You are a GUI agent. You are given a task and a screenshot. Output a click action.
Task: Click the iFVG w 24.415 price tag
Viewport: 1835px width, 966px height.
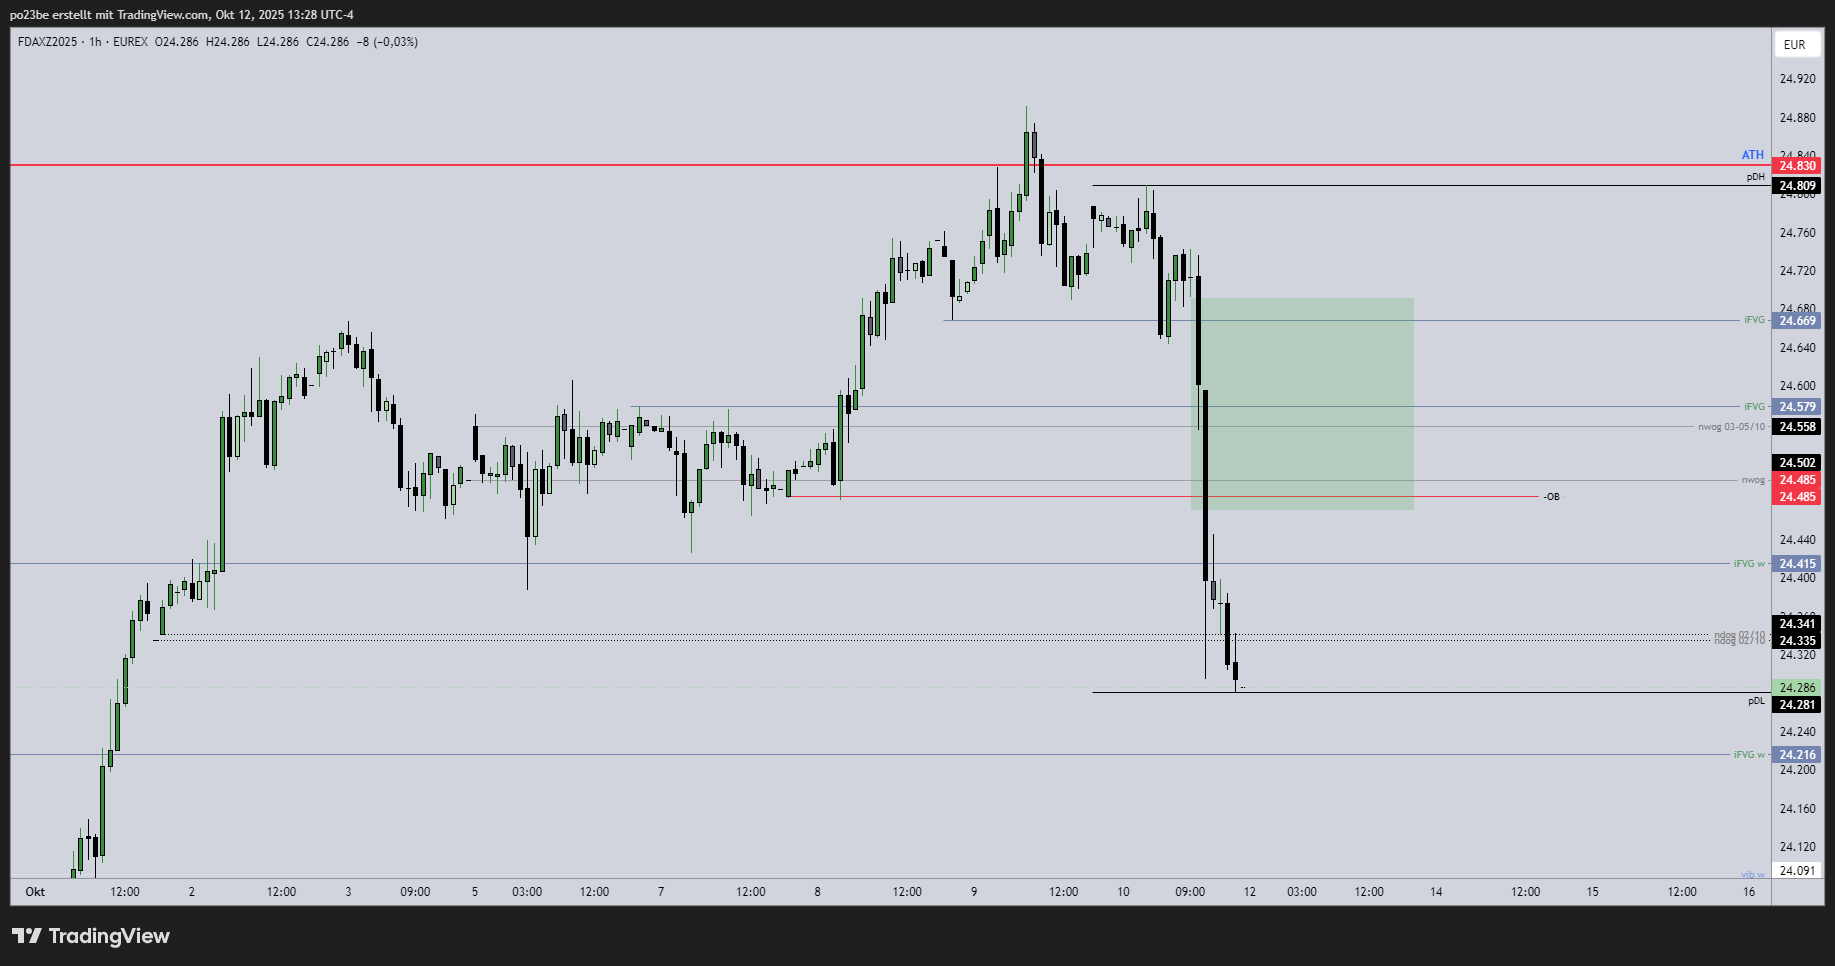(x=1797, y=564)
